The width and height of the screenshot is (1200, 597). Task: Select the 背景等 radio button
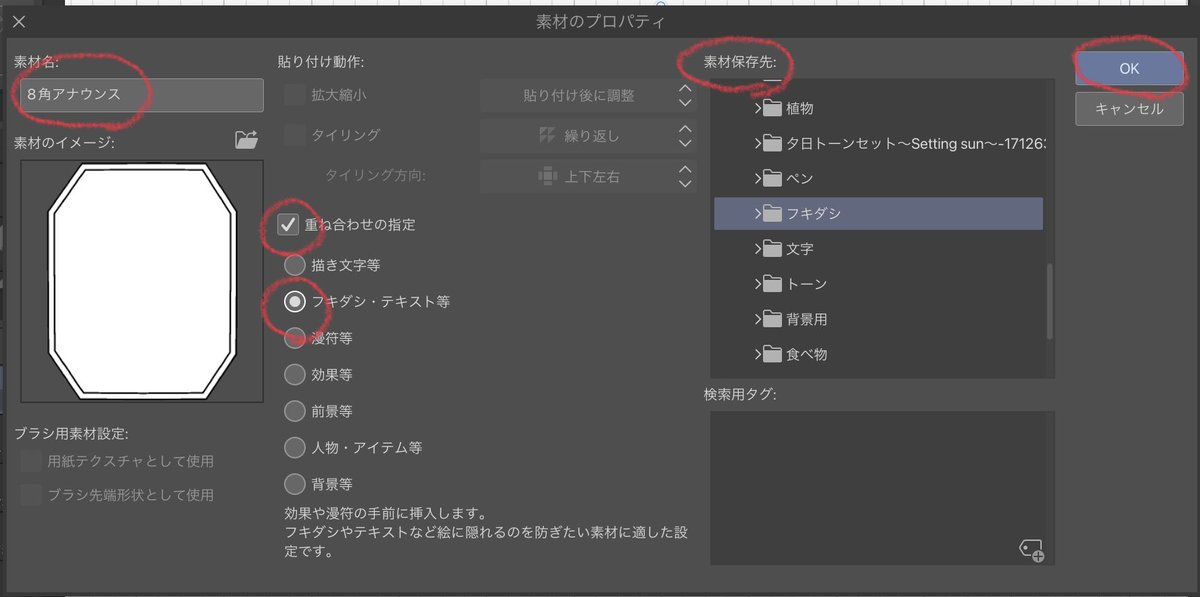[x=294, y=484]
